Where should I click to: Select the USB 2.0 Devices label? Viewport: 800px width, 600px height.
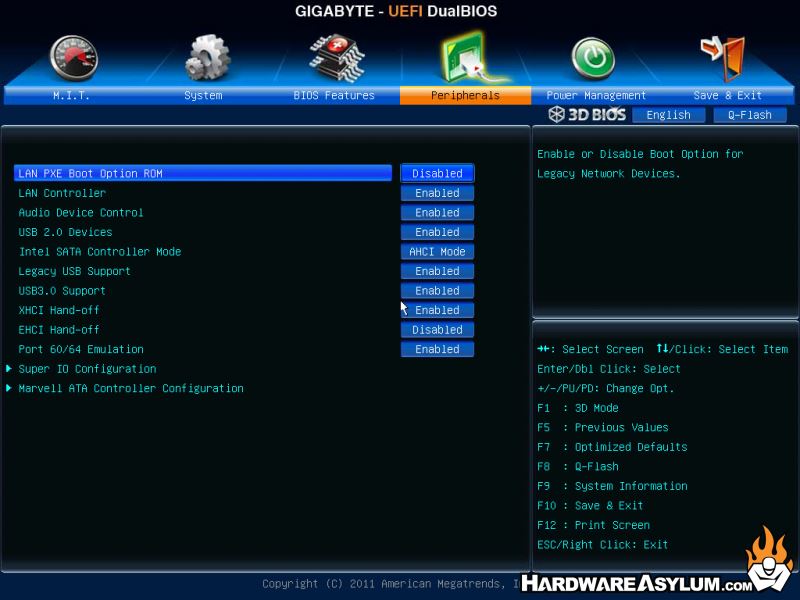[65, 232]
